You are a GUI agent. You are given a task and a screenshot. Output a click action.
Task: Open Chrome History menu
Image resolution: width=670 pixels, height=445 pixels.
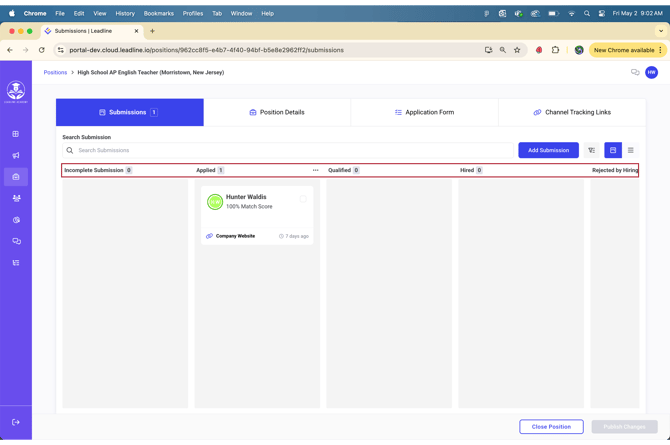click(125, 14)
